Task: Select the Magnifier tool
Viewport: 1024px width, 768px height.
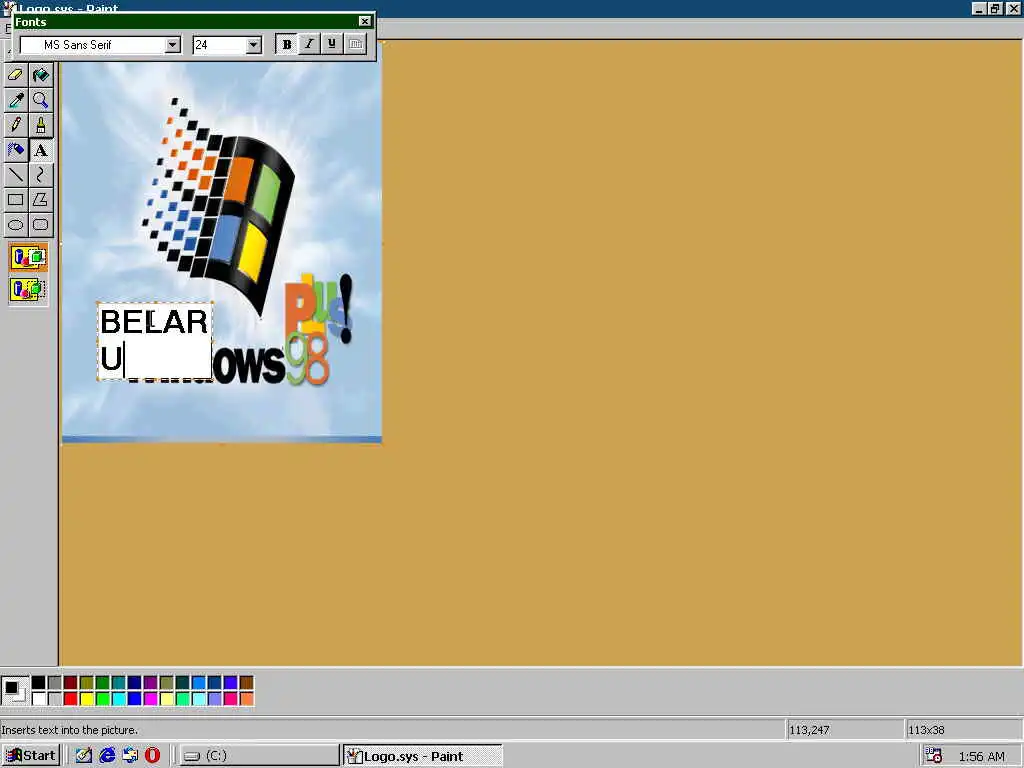Action: click(x=40, y=100)
